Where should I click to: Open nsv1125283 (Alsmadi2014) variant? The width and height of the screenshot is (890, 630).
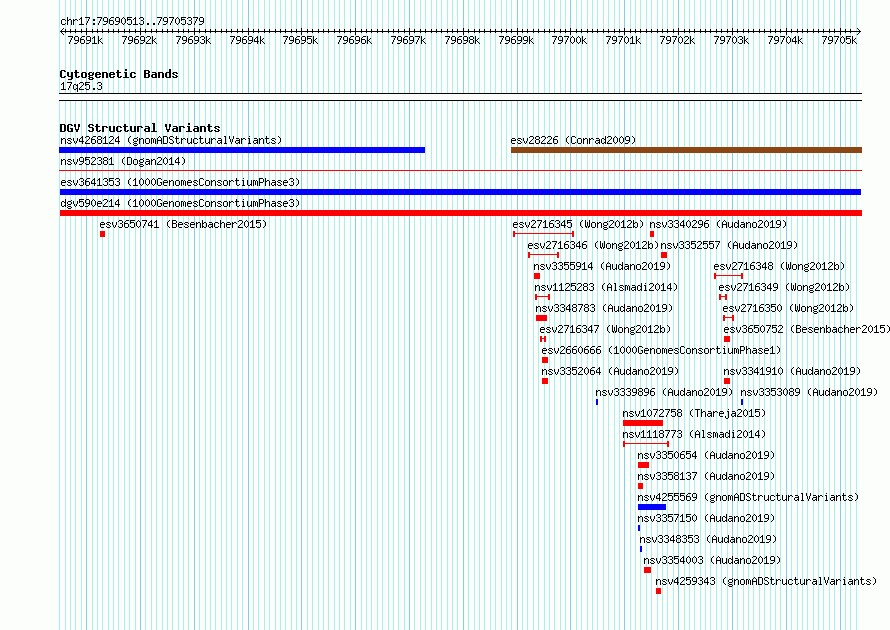(x=606, y=287)
